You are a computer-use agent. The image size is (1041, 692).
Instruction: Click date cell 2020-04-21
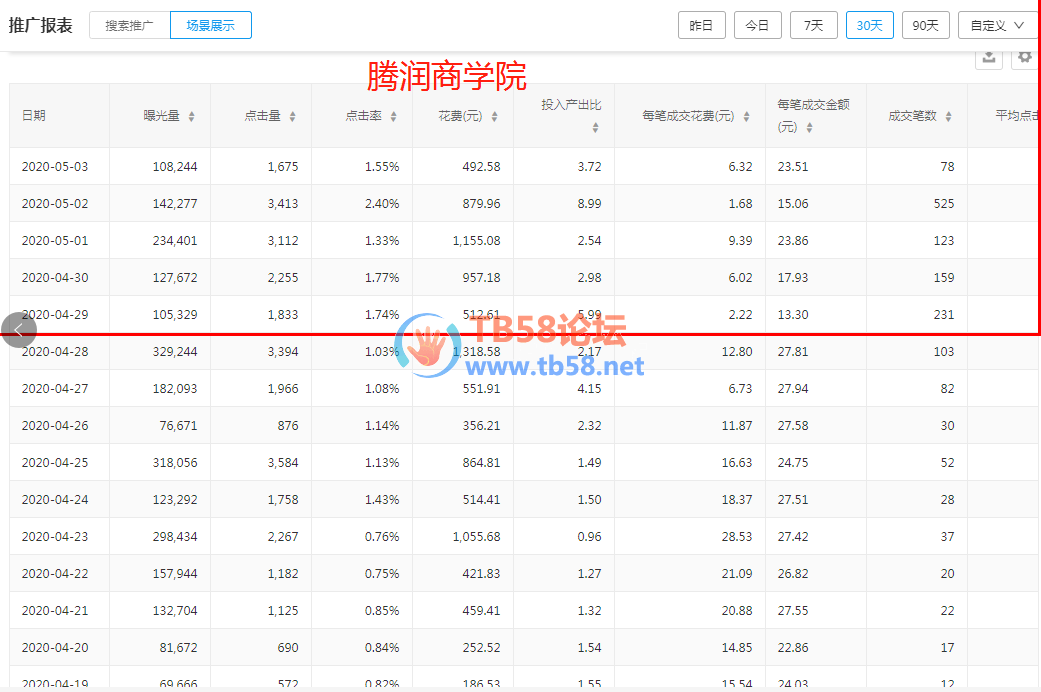point(55,610)
